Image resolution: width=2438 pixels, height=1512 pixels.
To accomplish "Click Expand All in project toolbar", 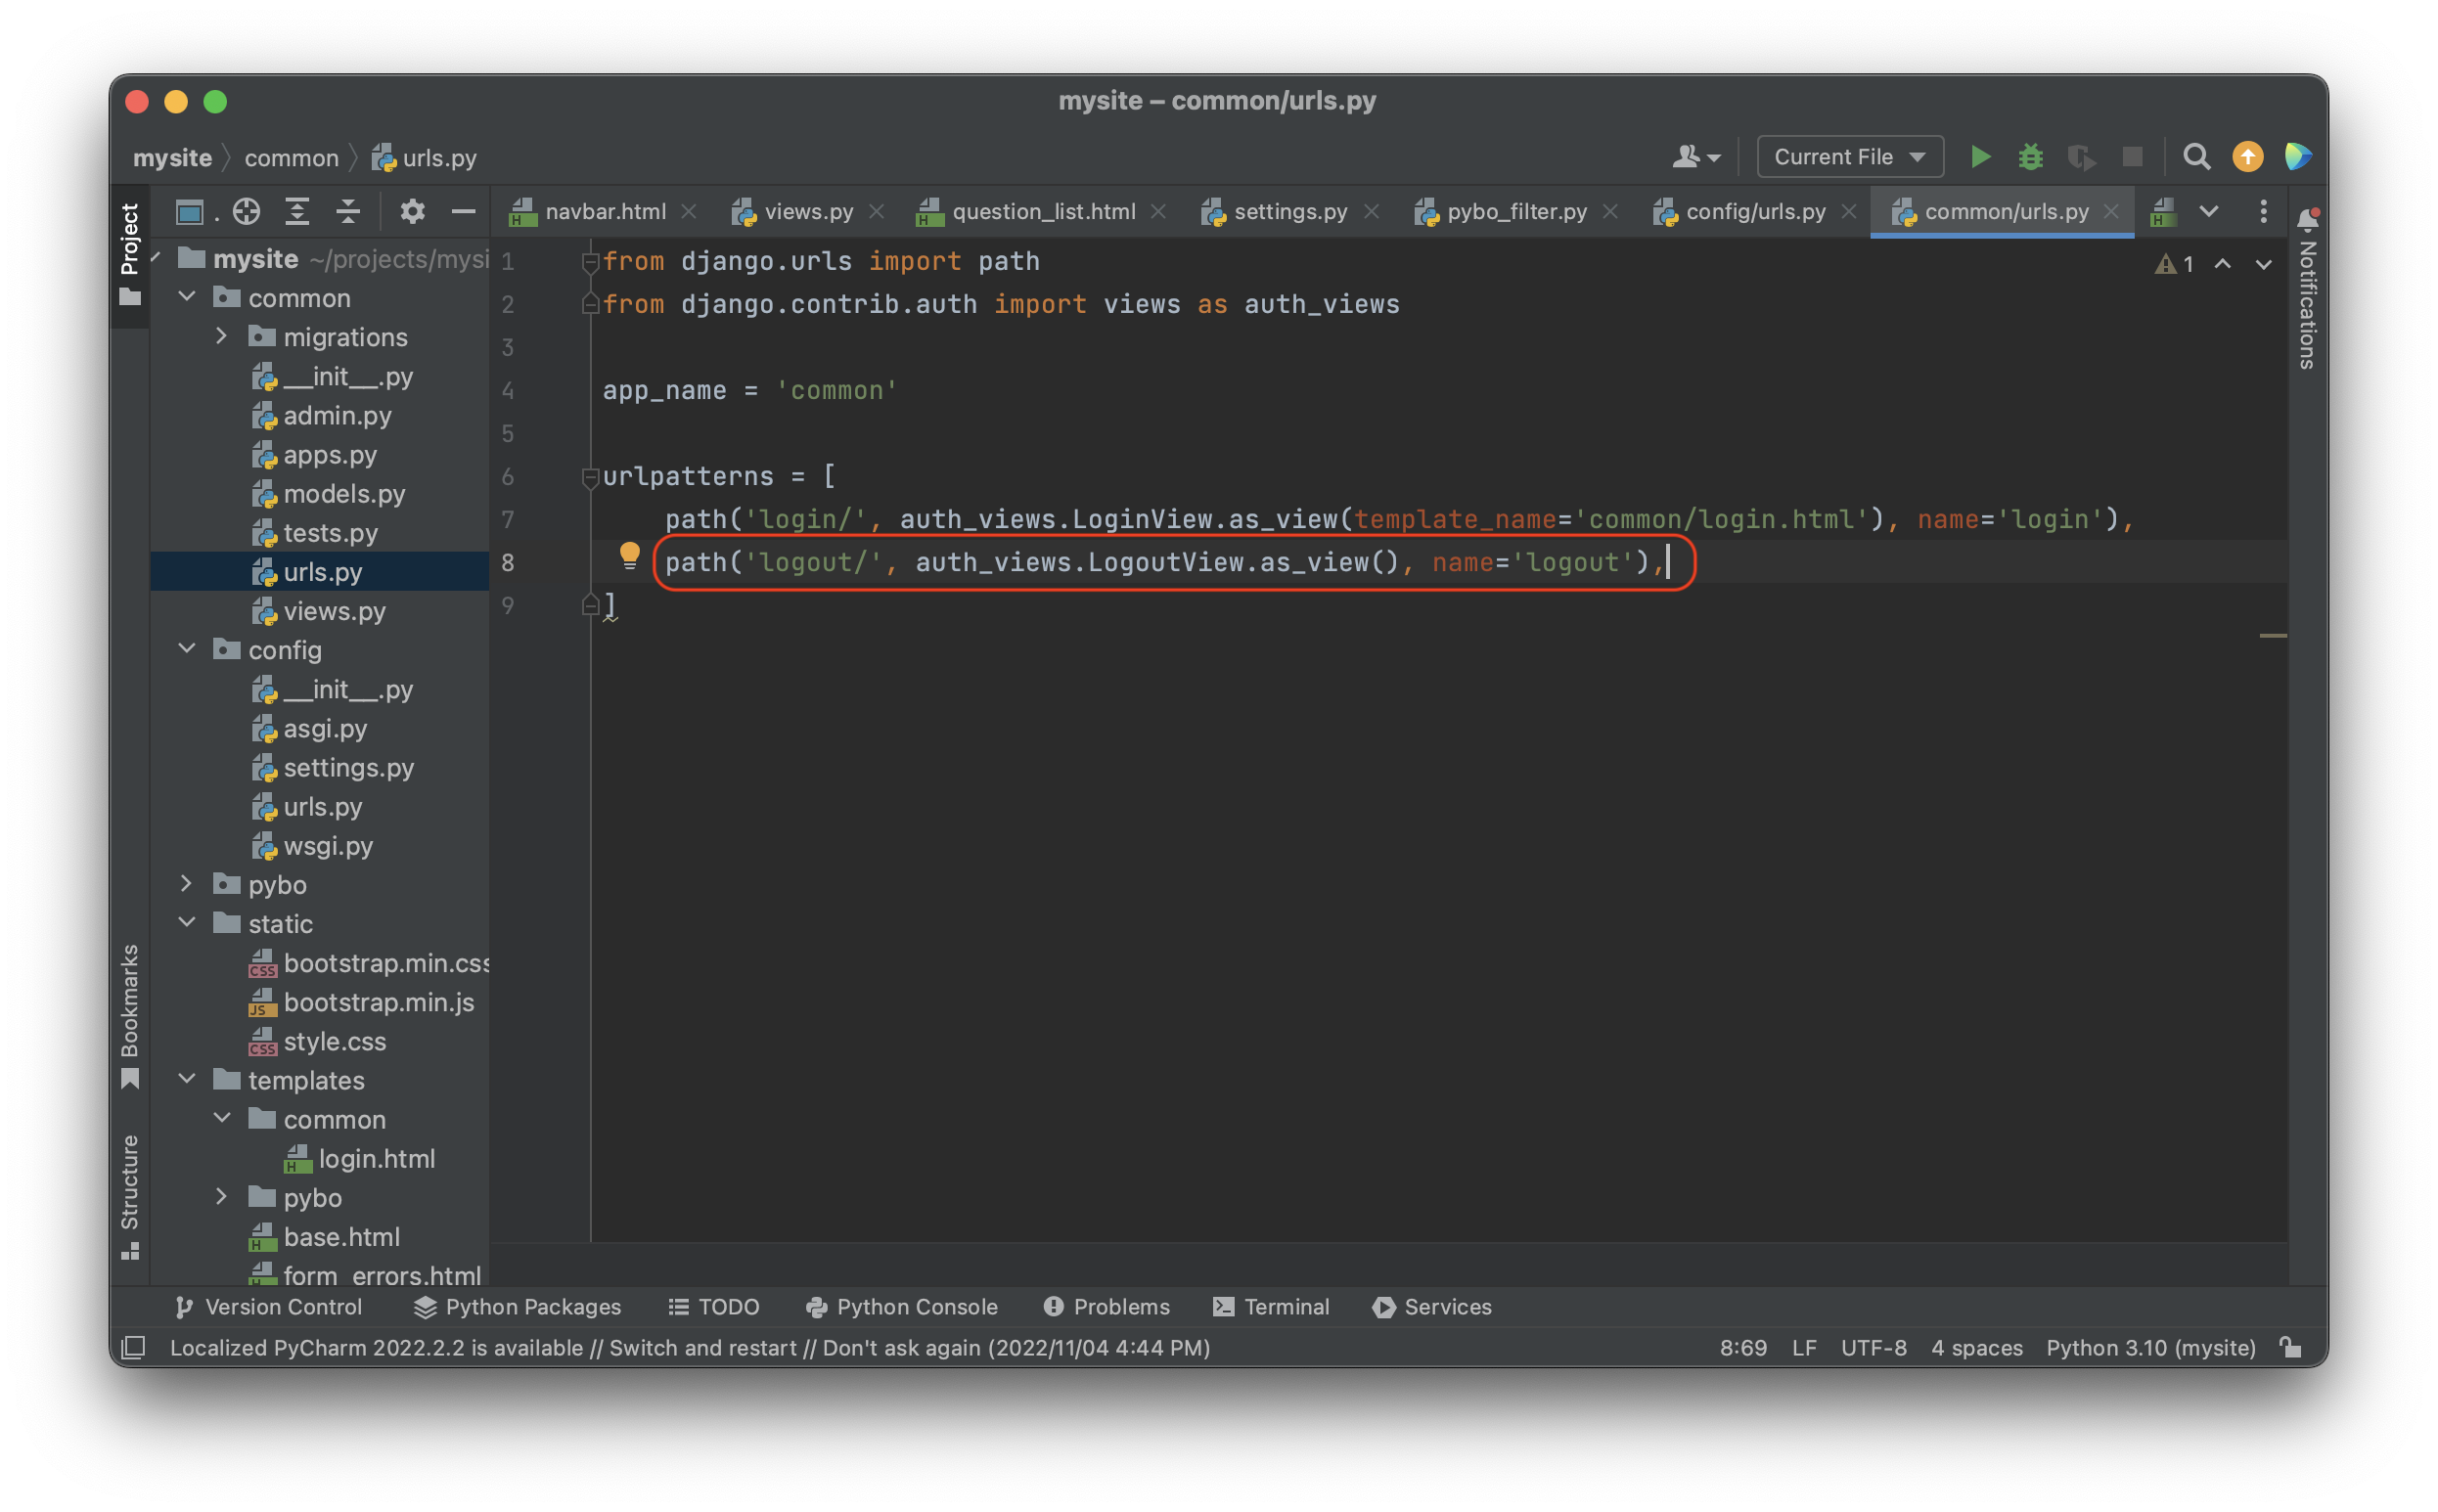I will 297,211.
